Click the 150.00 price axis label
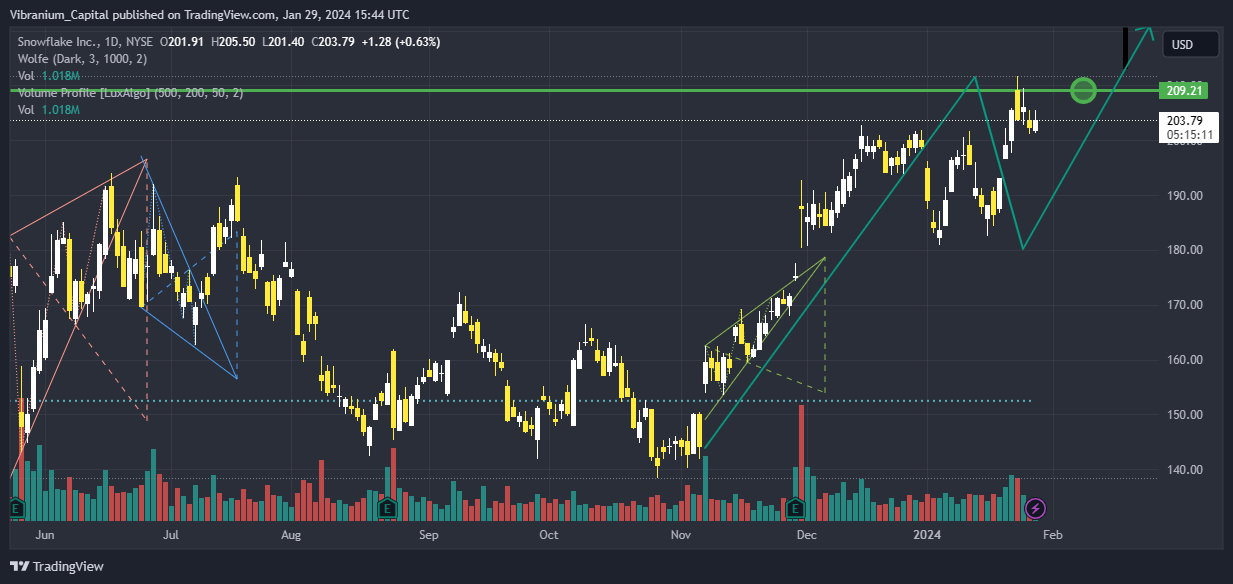 1183,415
